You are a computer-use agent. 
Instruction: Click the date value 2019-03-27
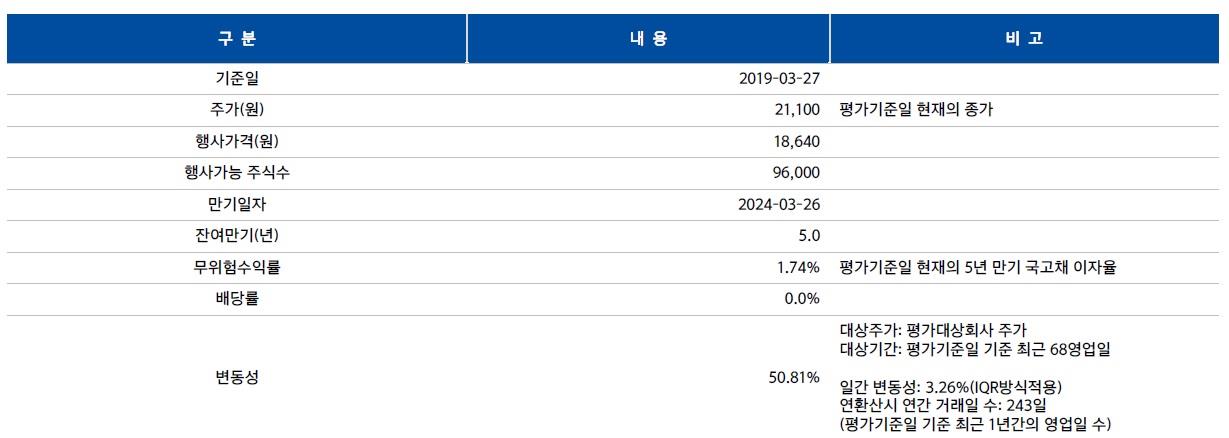(779, 78)
